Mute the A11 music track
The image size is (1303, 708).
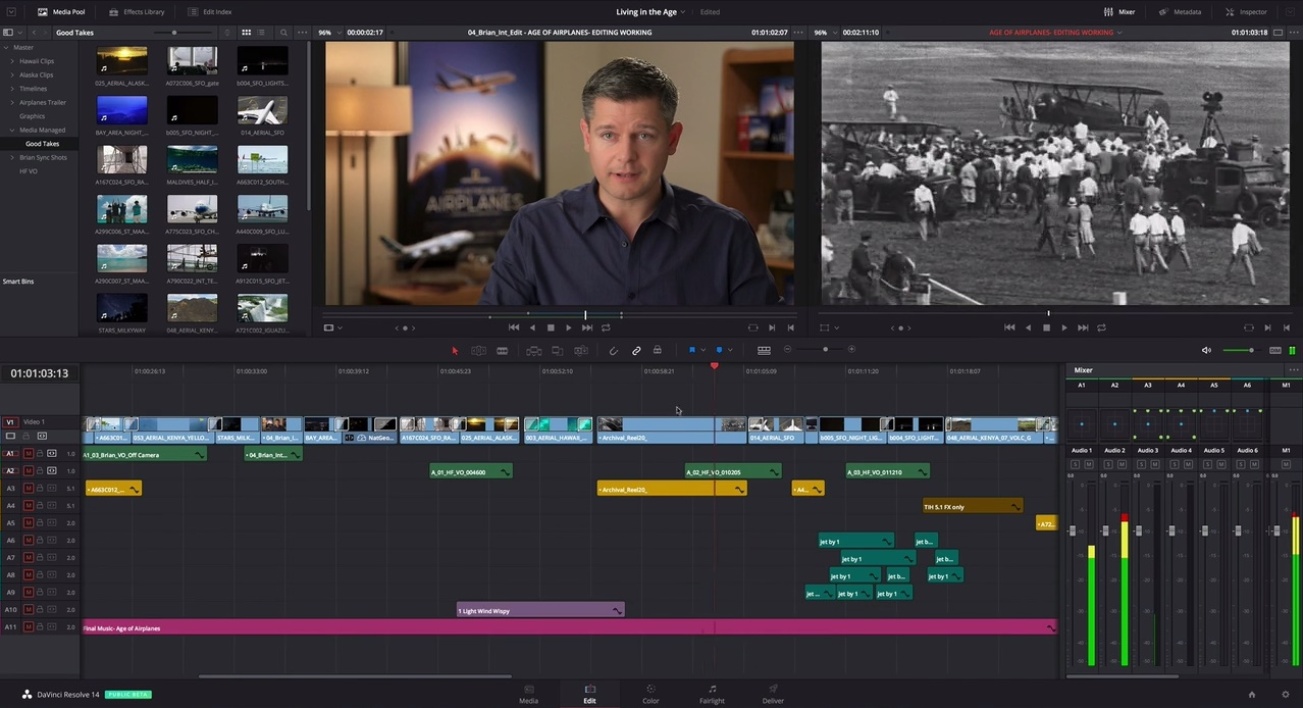(28, 627)
